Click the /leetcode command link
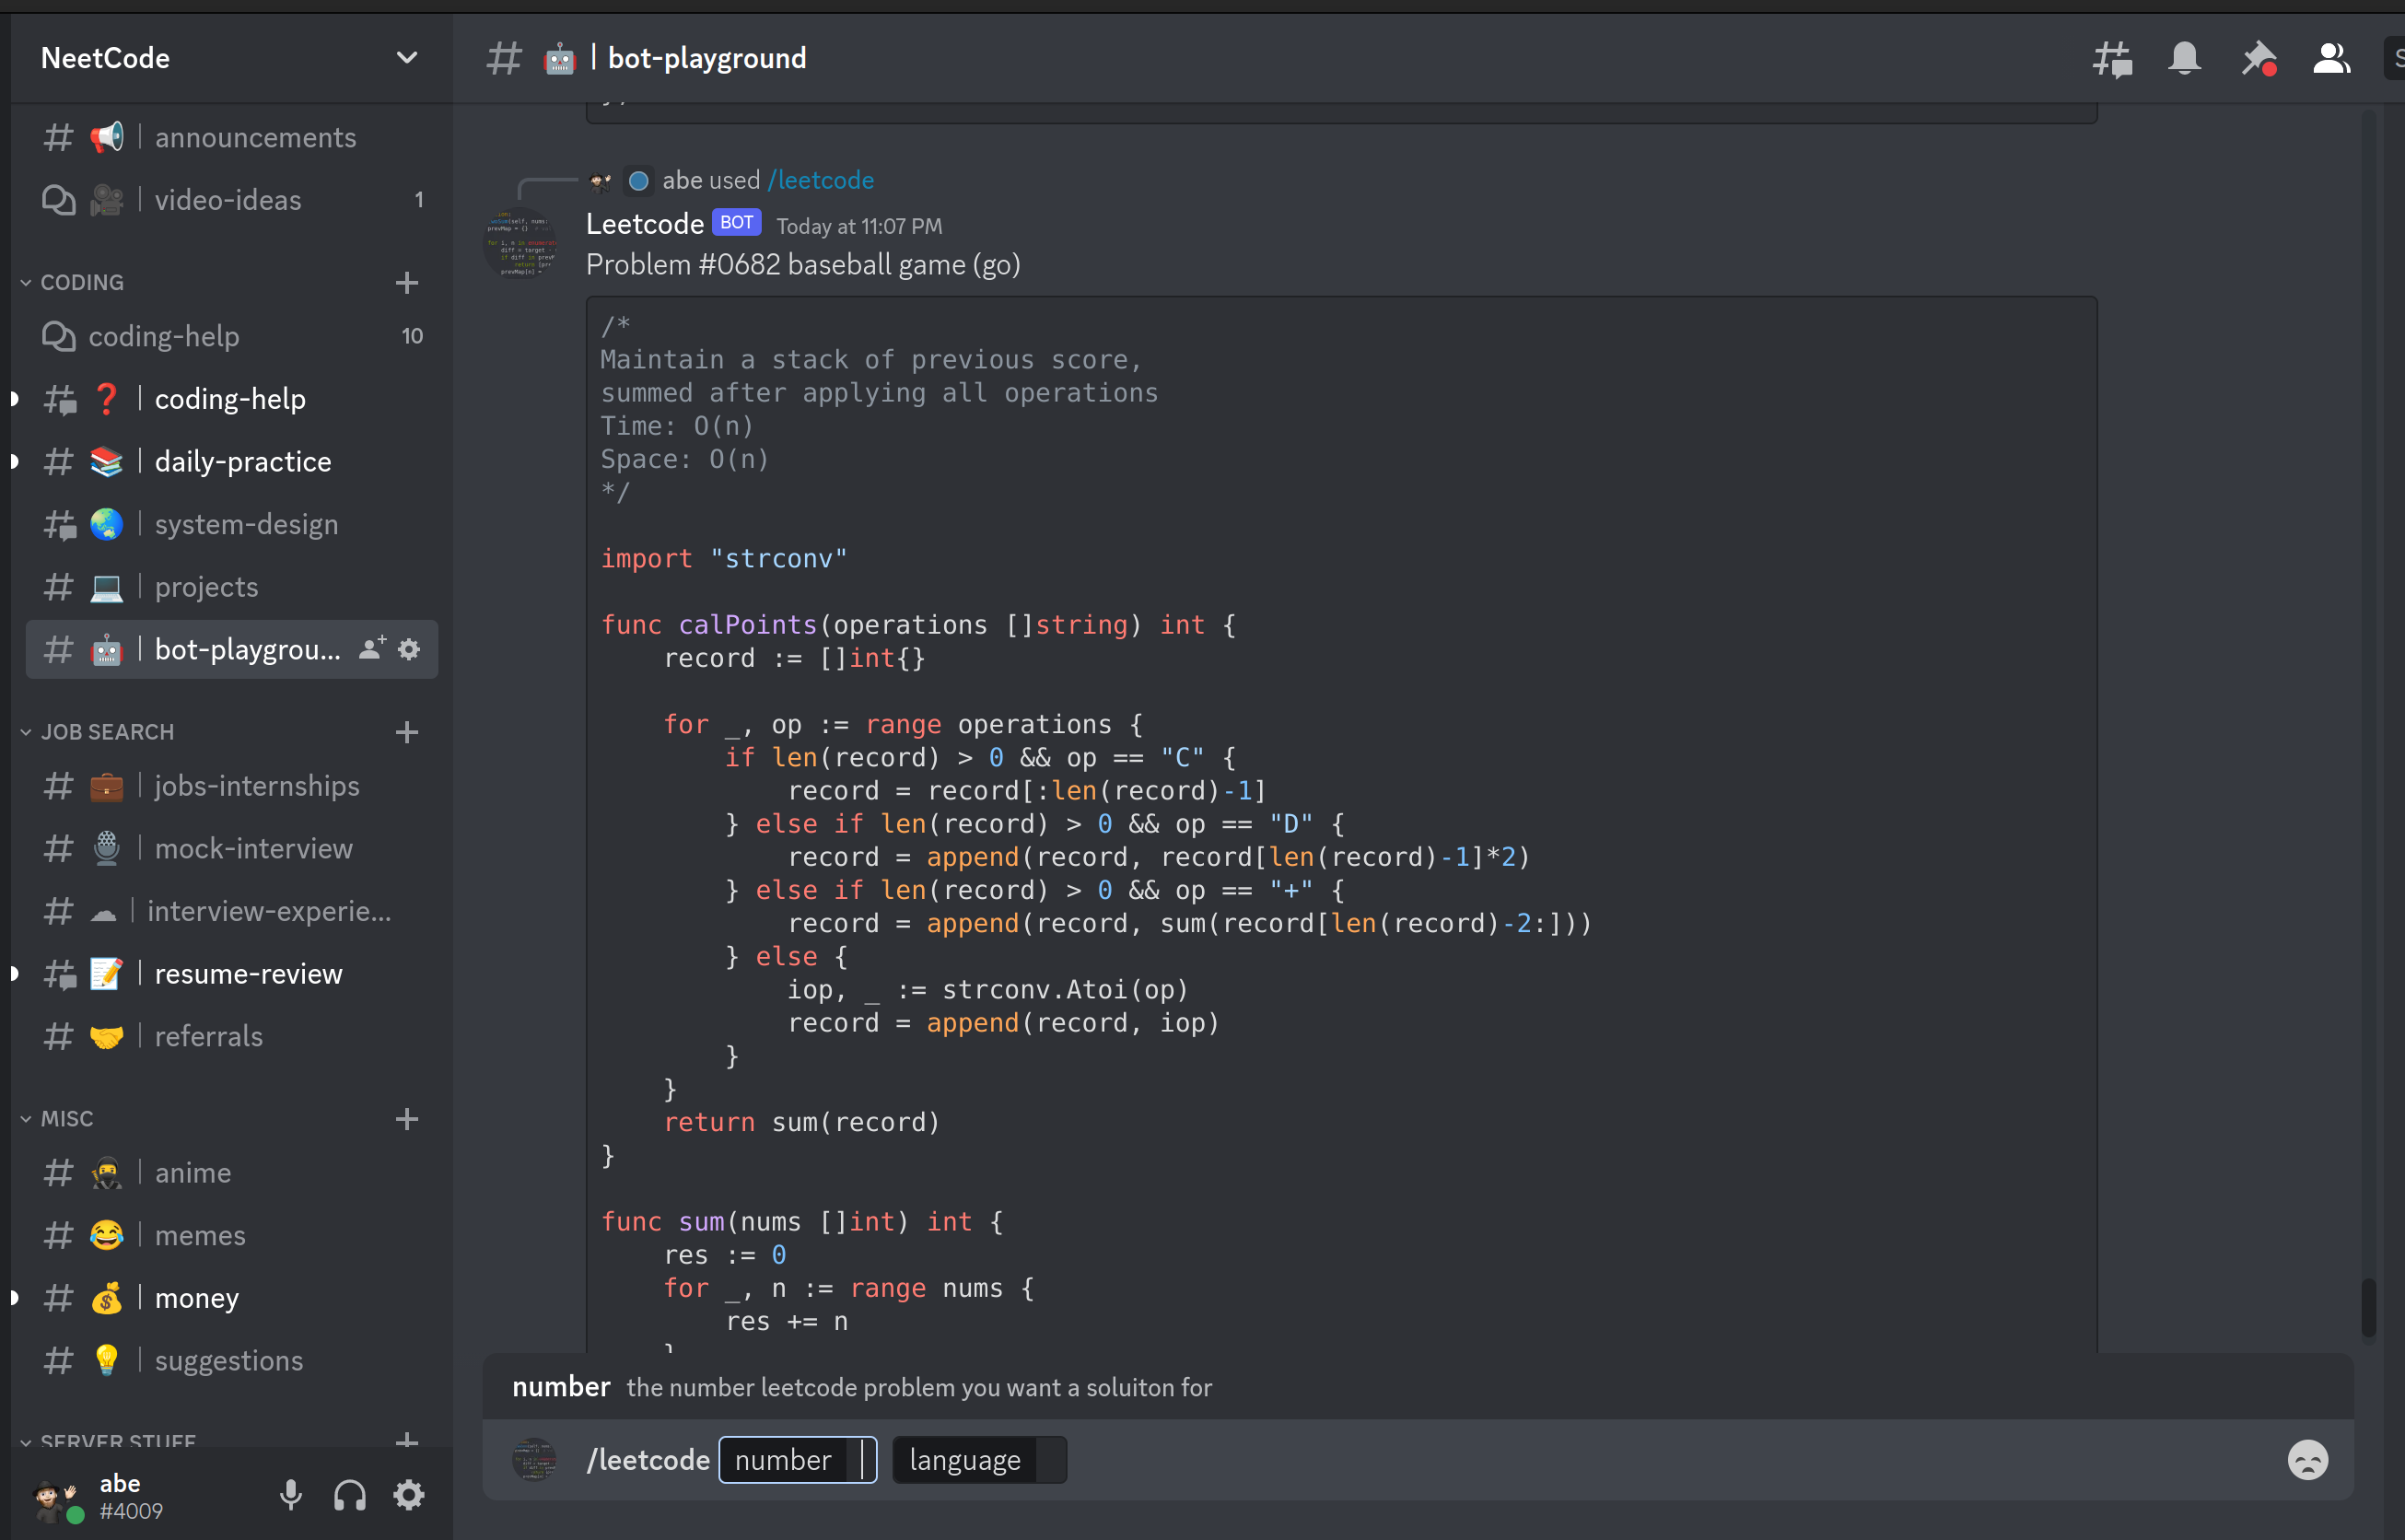 click(820, 180)
